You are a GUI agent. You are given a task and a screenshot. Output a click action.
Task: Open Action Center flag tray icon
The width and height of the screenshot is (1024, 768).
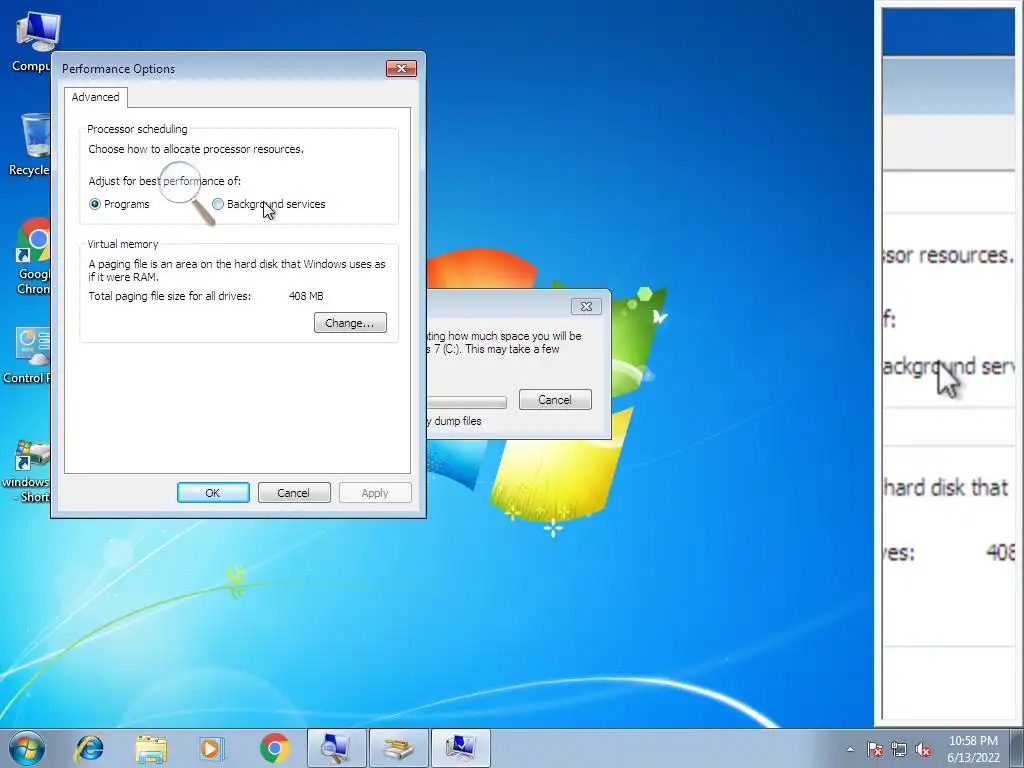tap(874, 749)
